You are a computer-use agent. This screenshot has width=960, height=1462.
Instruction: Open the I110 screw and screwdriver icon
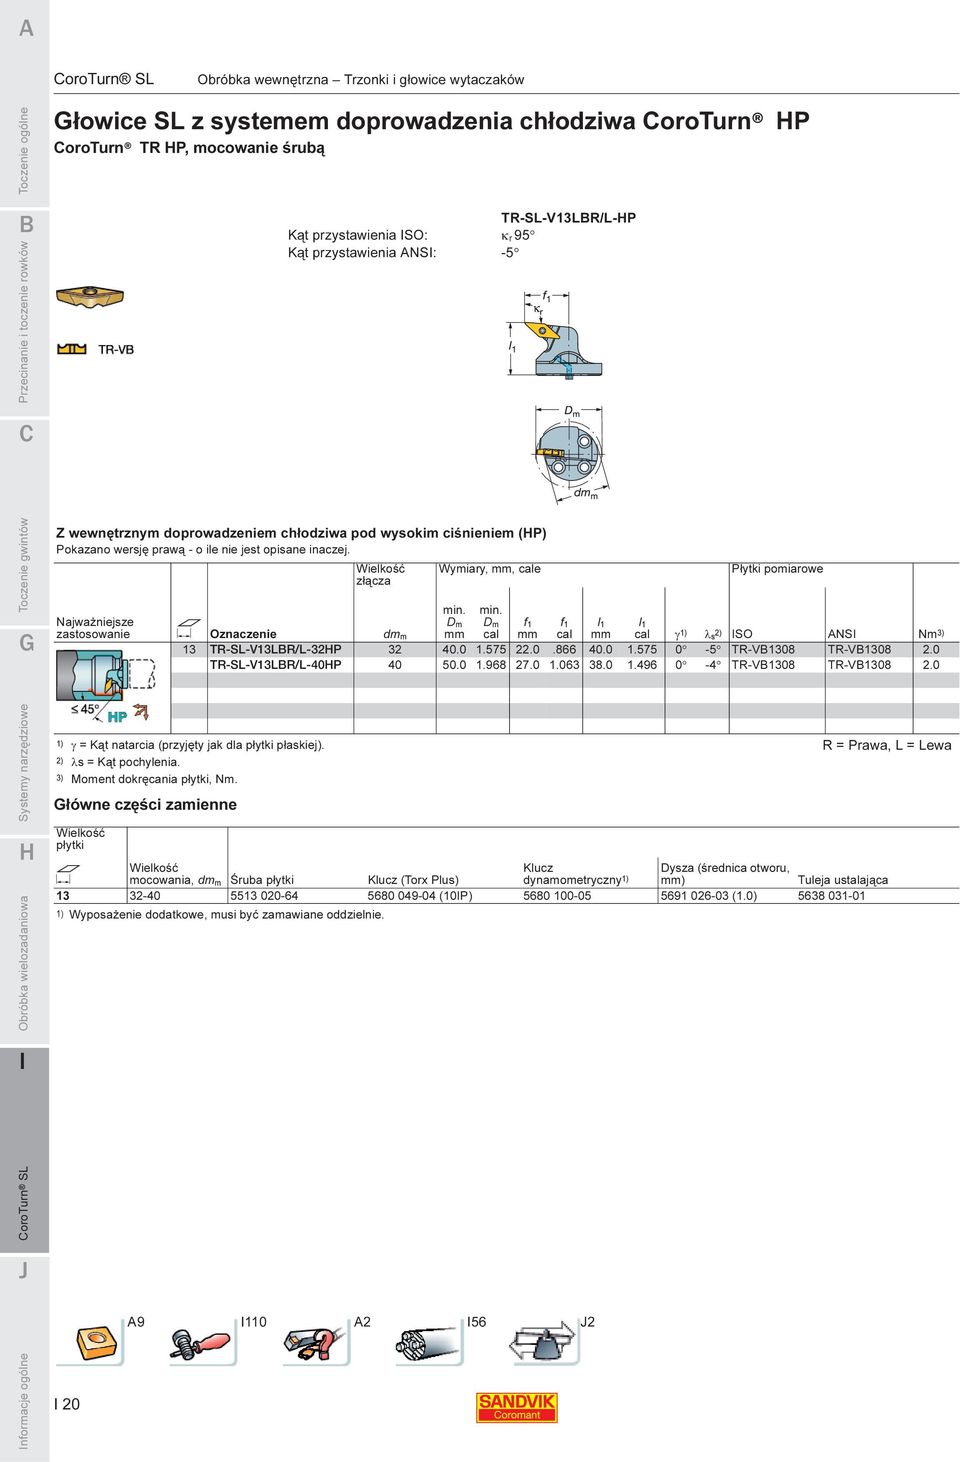click(x=199, y=1343)
